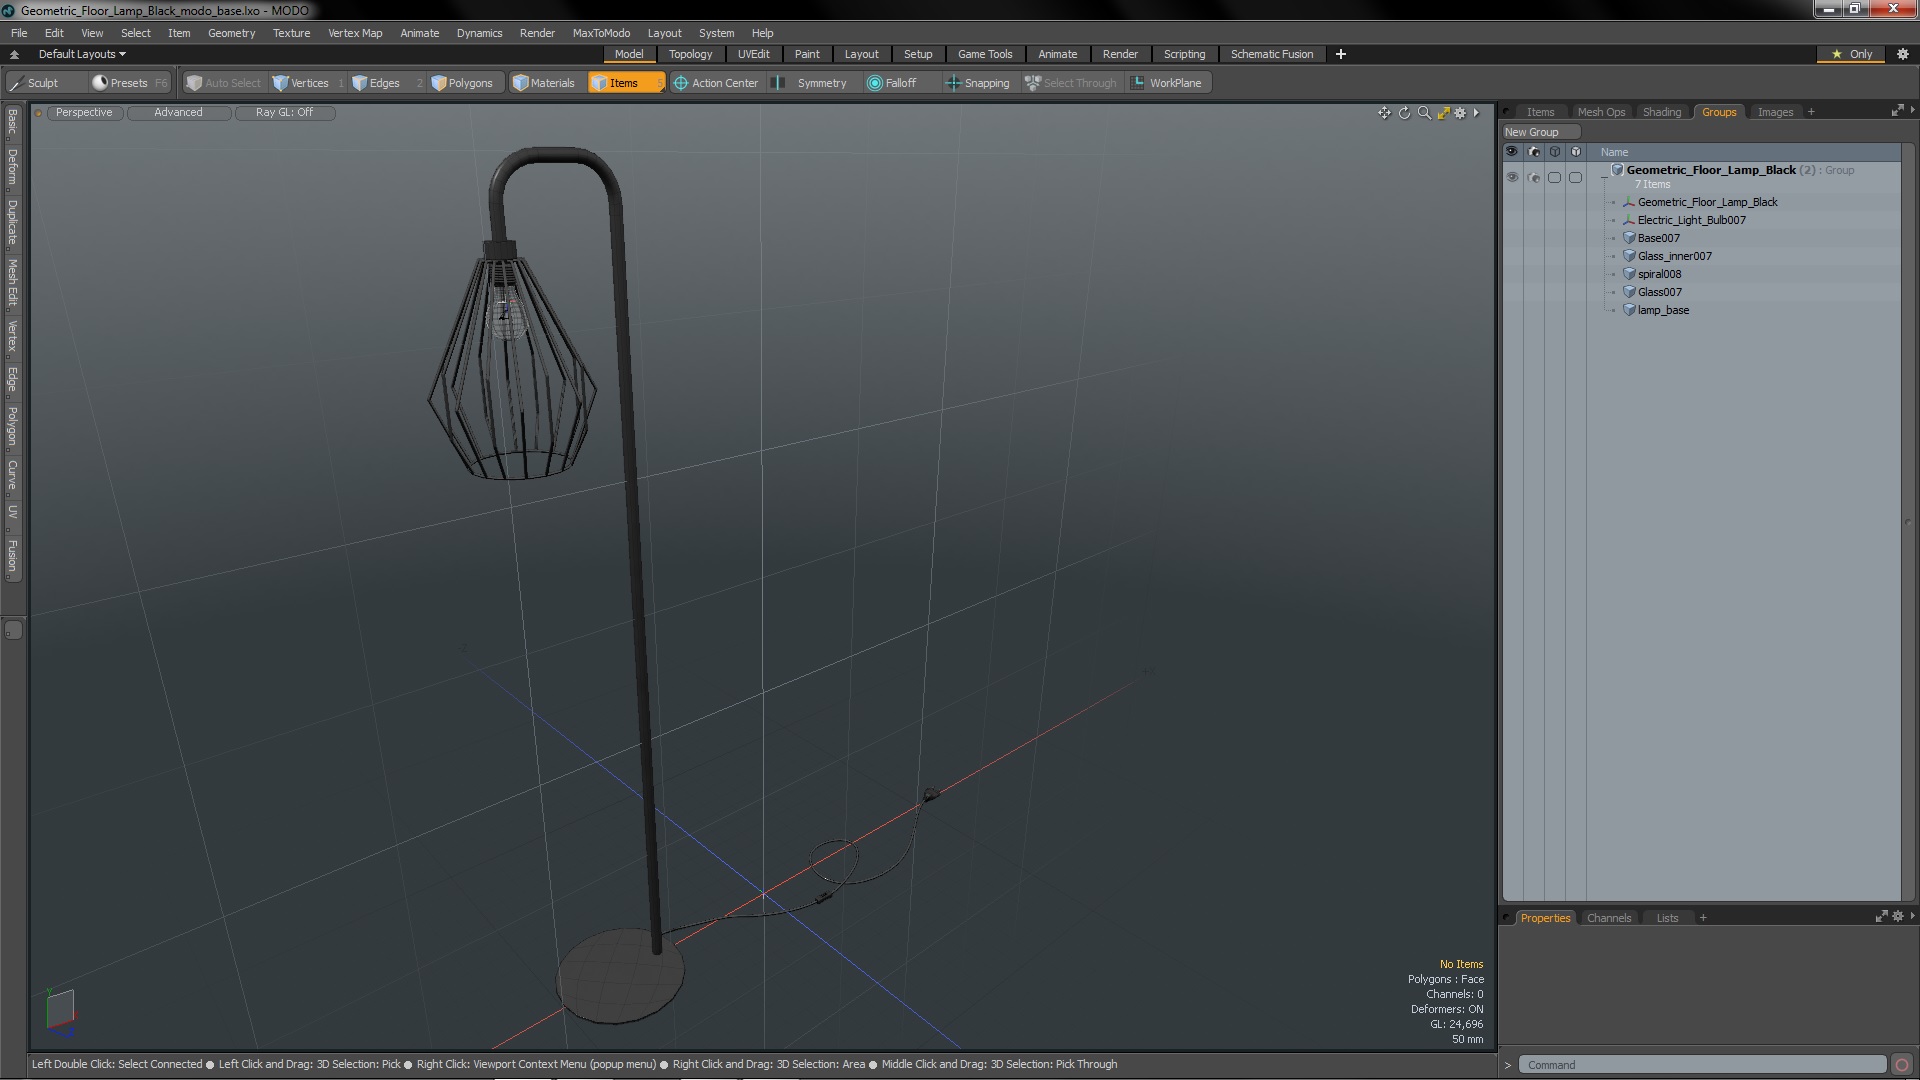
Task: Open viewport settings gear icon
Action: tap(1460, 113)
